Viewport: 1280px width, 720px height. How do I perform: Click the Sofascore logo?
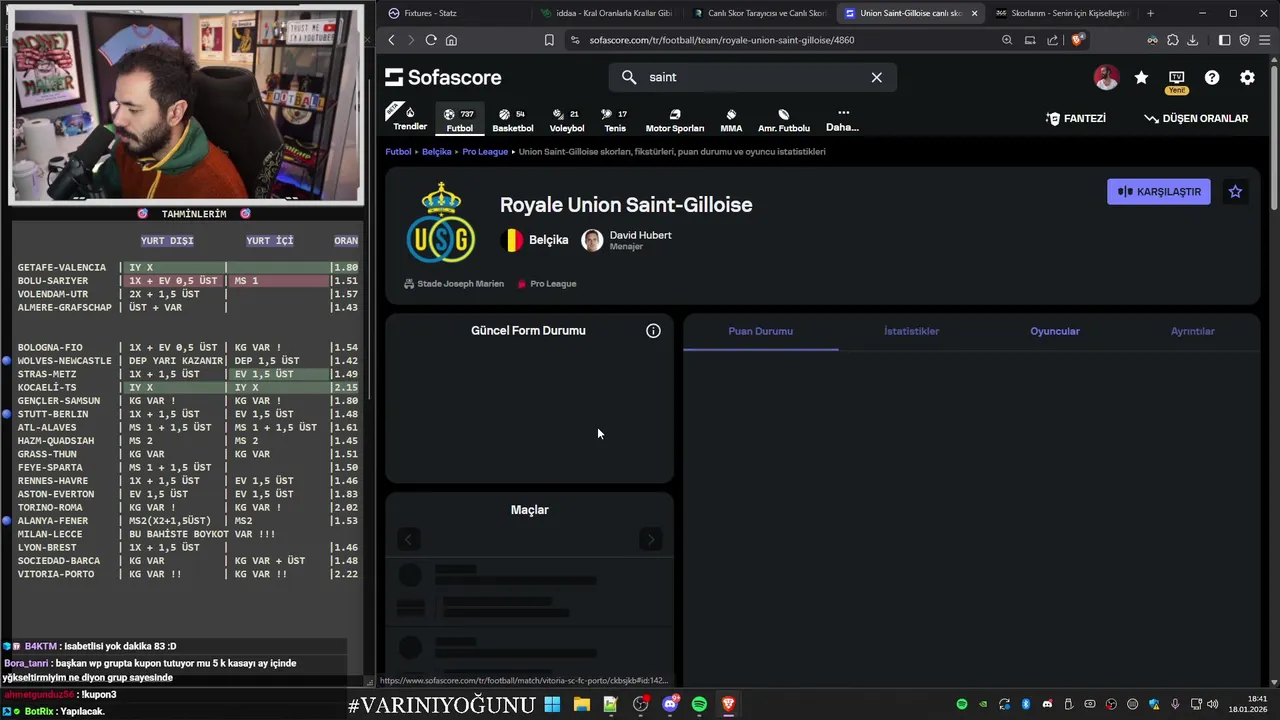tap(443, 77)
